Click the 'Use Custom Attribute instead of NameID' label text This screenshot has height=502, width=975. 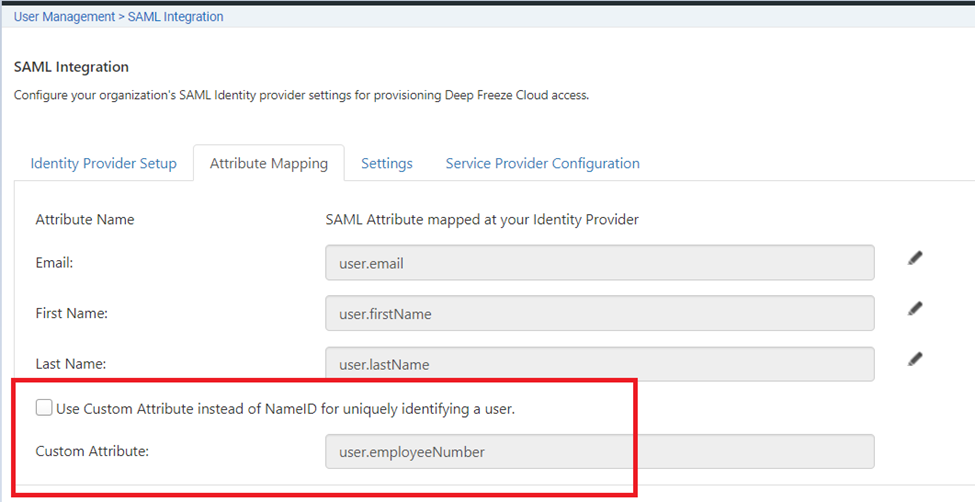[285, 408]
